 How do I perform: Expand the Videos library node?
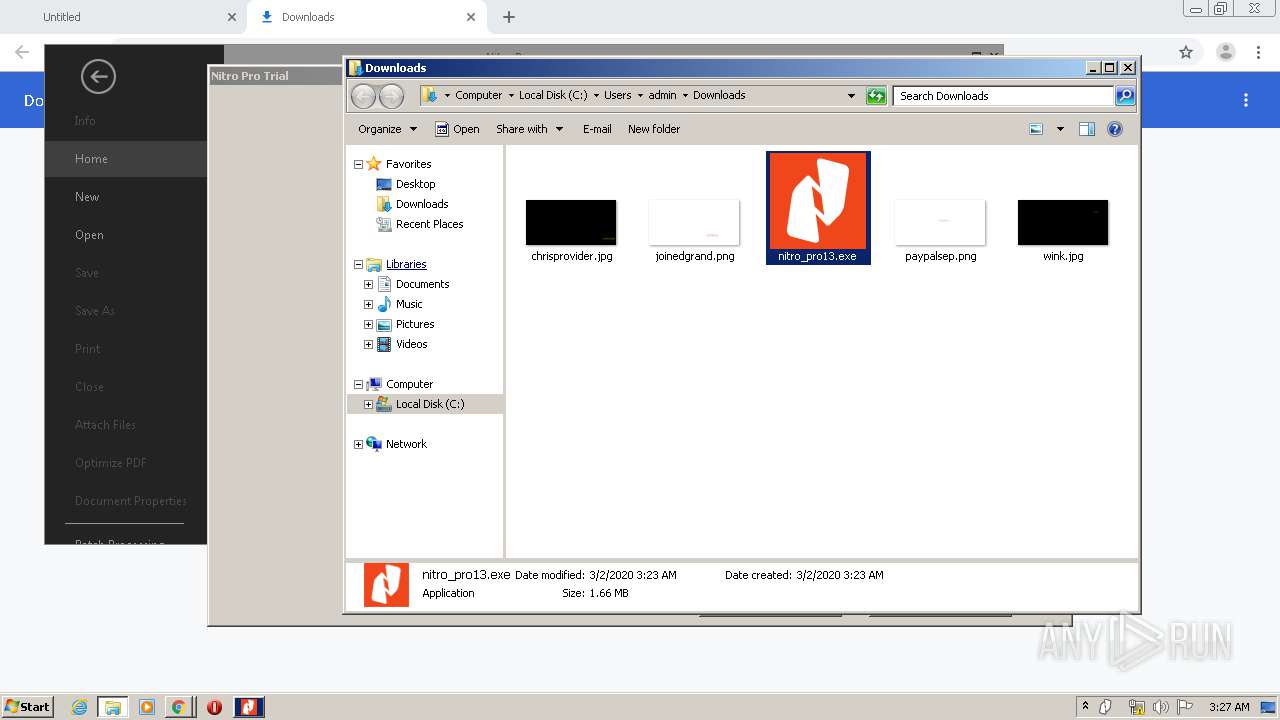[x=368, y=344]
